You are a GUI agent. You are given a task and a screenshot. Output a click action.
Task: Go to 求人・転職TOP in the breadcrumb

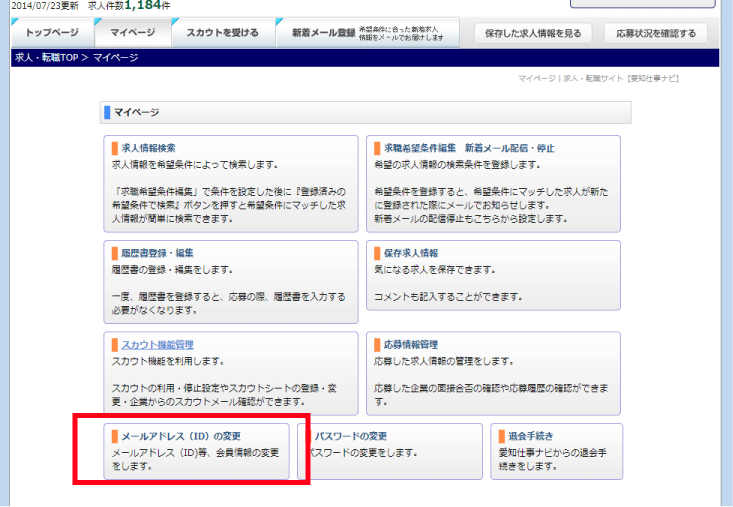[46, 58]
